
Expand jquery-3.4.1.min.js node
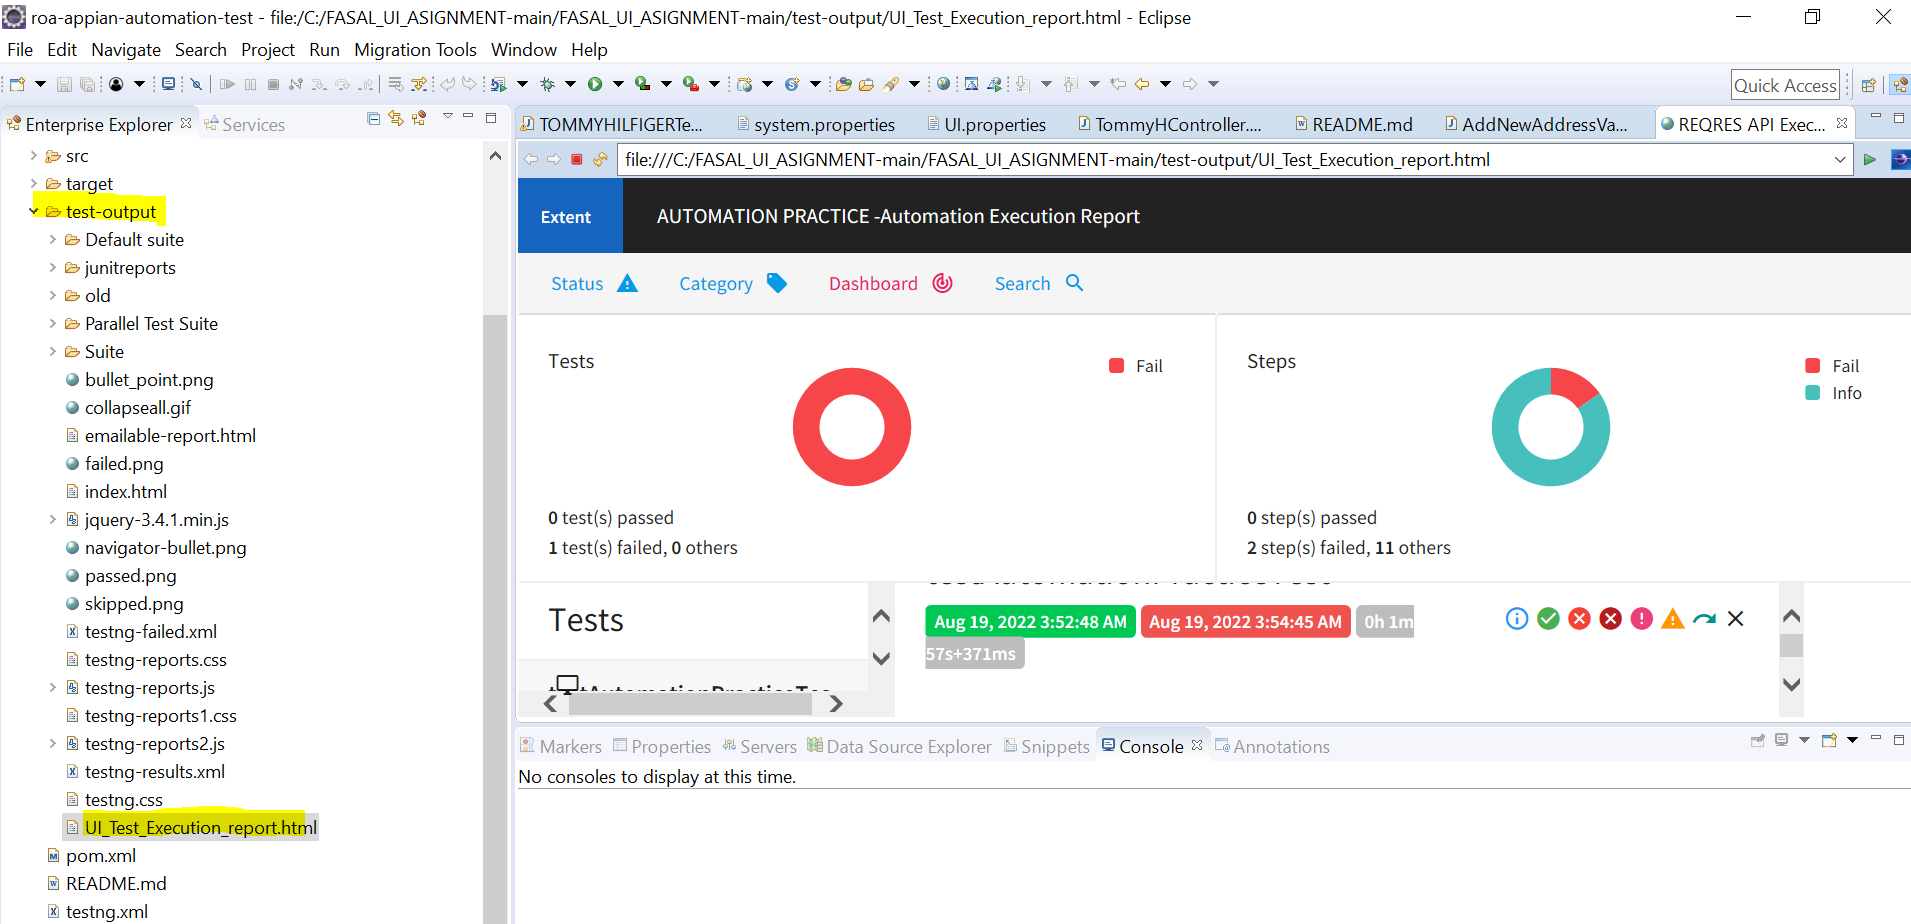coord(53,519)
